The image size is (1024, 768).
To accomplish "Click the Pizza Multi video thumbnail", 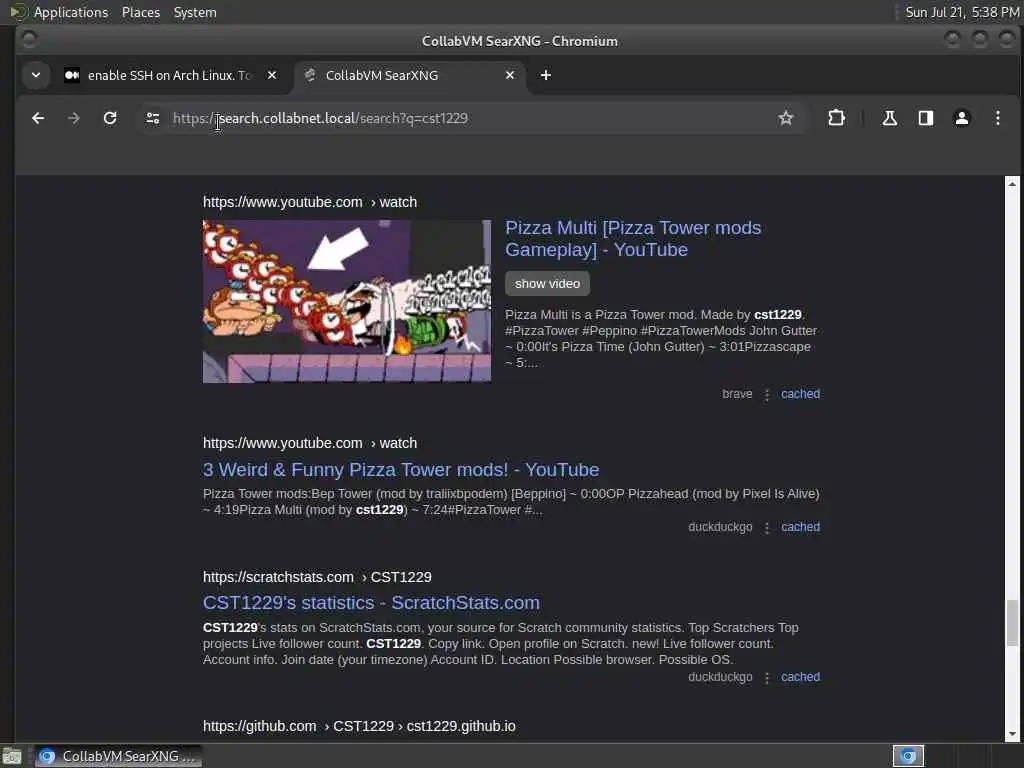I will click(347, 301).
